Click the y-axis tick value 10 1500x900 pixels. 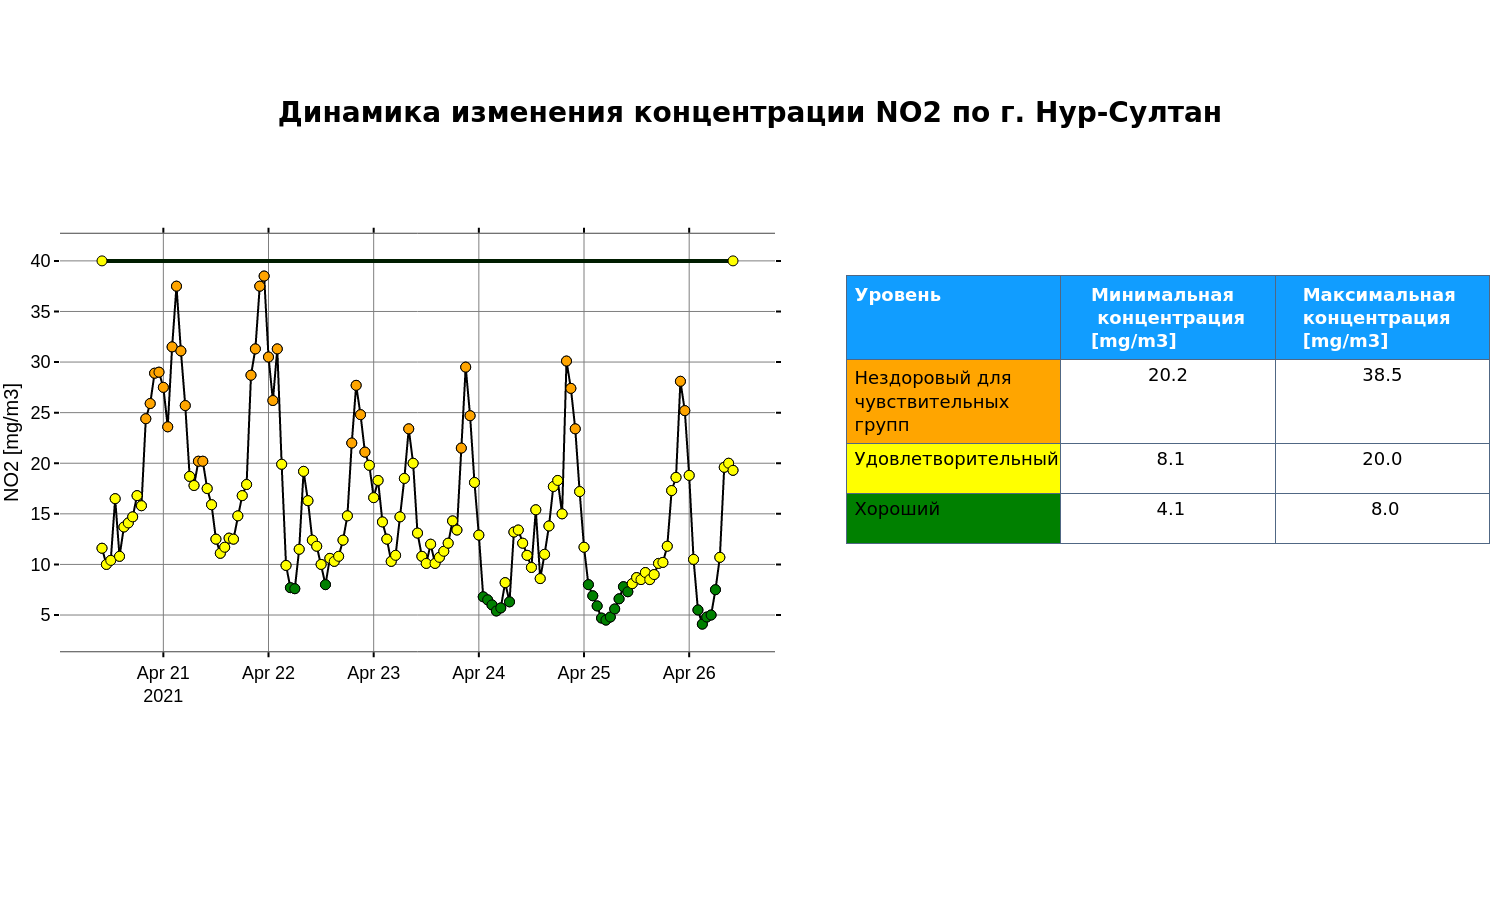[40, 564]
